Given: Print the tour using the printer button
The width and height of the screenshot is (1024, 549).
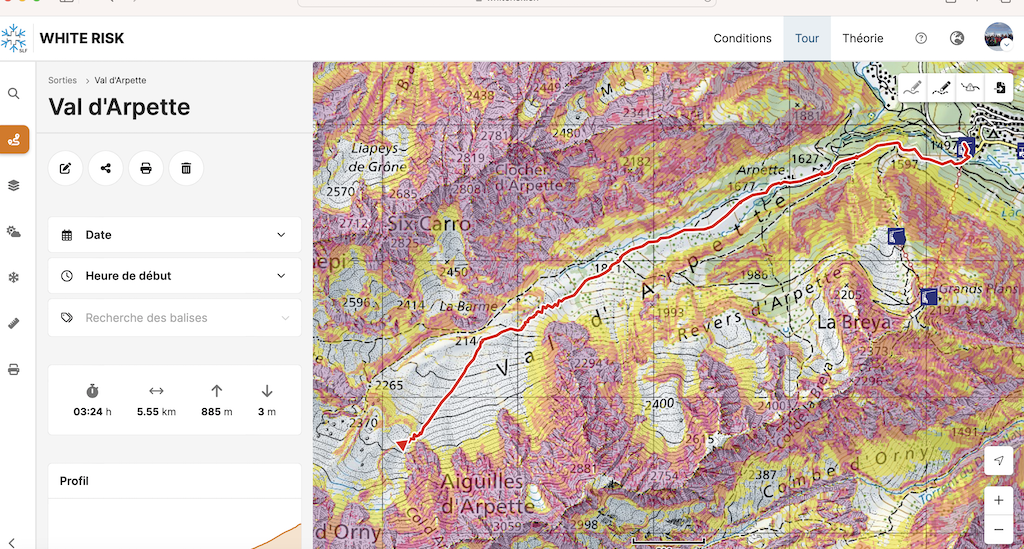Looking at the screenshot, I should [x=146, y=168].
